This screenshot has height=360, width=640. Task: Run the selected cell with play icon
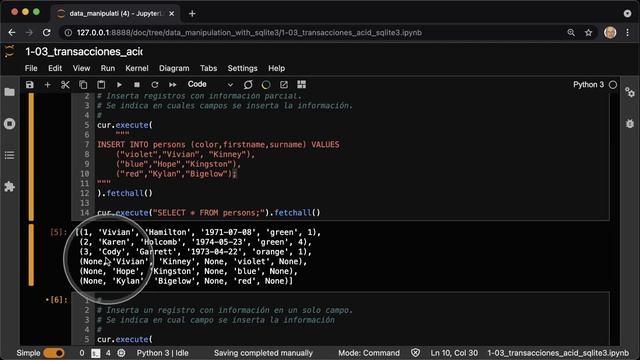119,84
